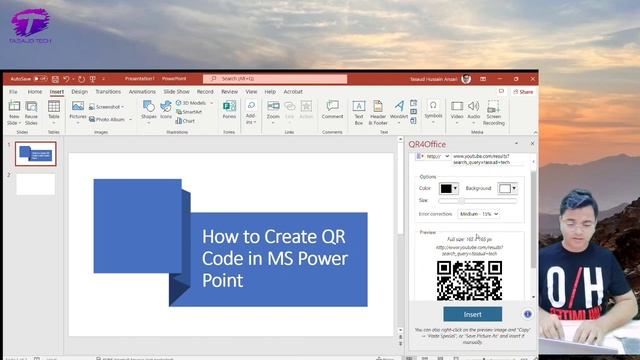The width and height of the screenshot is (640, 360).
Task: Click the Size slider in QR4Office
Action: coord(478,201)
